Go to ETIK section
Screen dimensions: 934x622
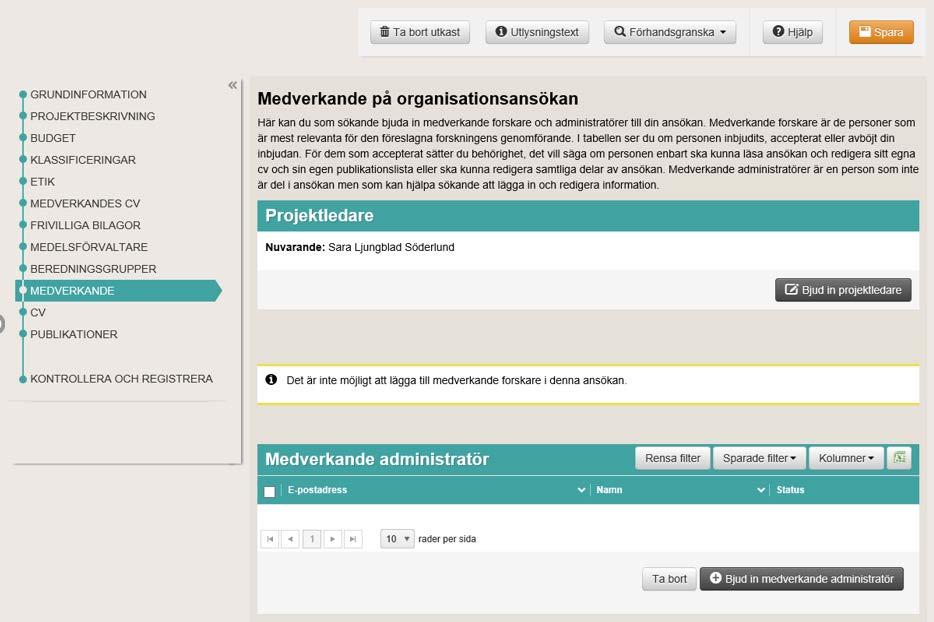[x=42, y=182]
